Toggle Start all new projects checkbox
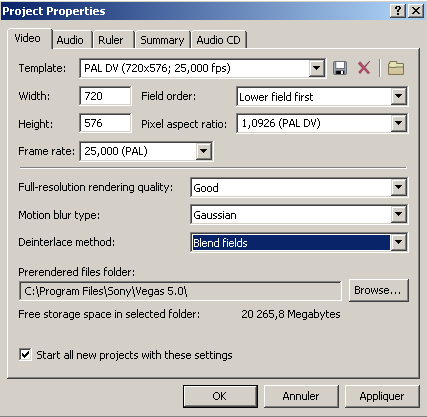The image size is (427, 417). point(25,355)
